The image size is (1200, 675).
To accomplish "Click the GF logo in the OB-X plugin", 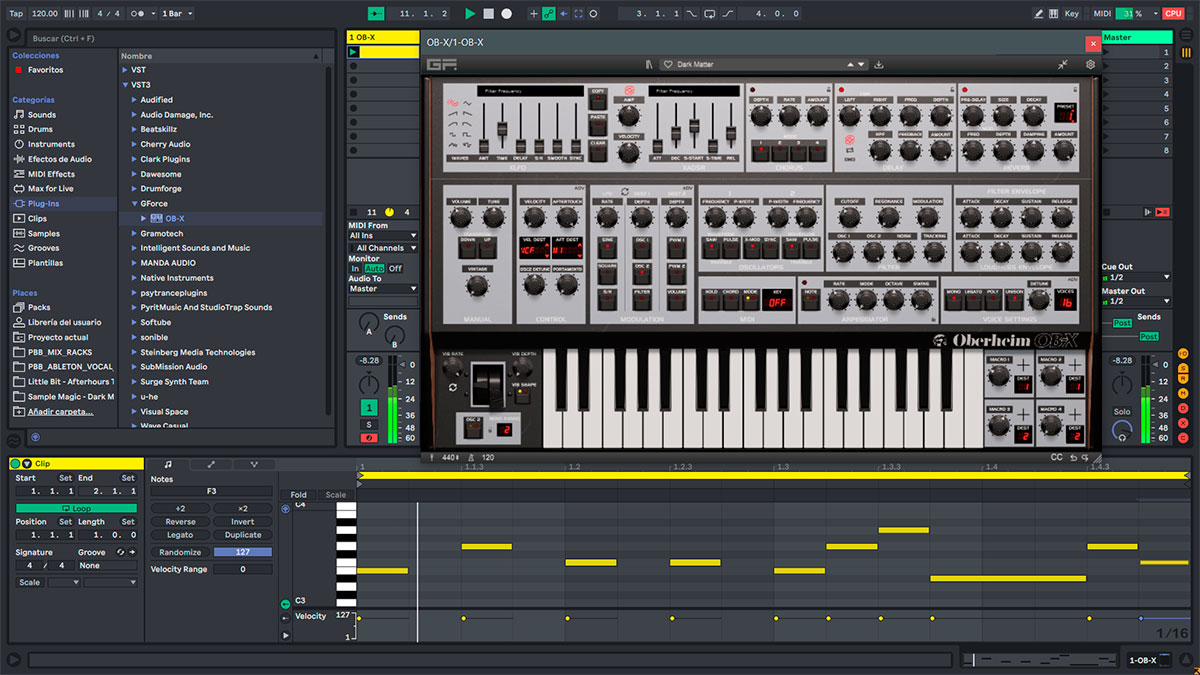I will click(441, 64).
